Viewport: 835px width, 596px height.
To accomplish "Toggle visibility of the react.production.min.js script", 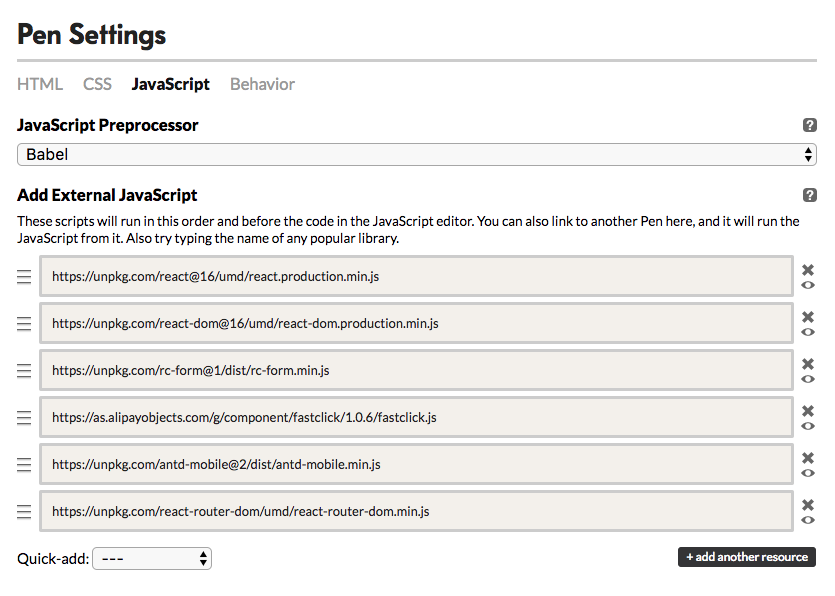I will (x=808, y=283).
